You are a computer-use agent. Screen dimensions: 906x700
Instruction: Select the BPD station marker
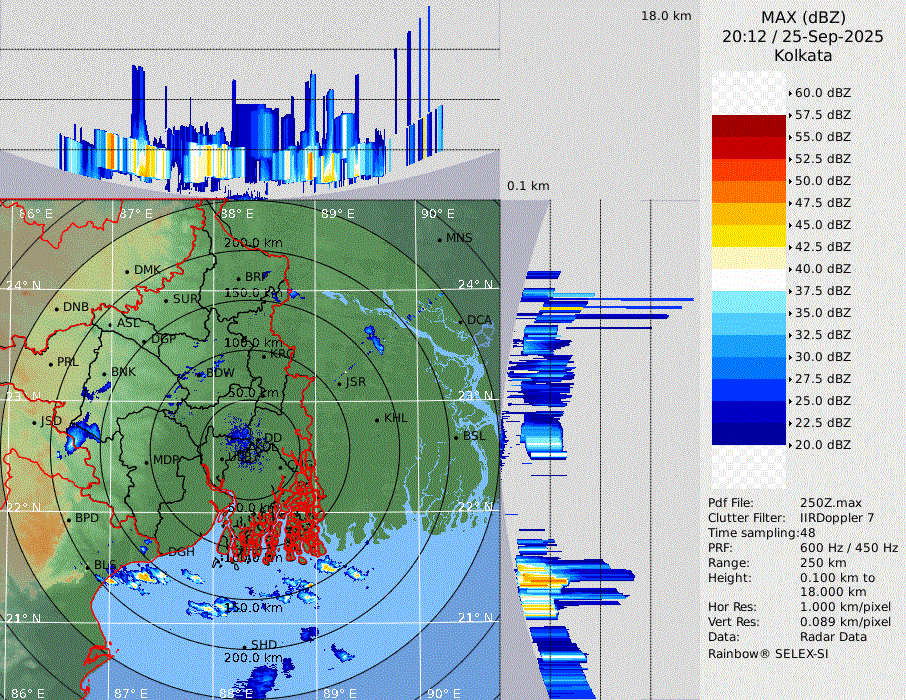pyautogui.click(x=70, y=519)
